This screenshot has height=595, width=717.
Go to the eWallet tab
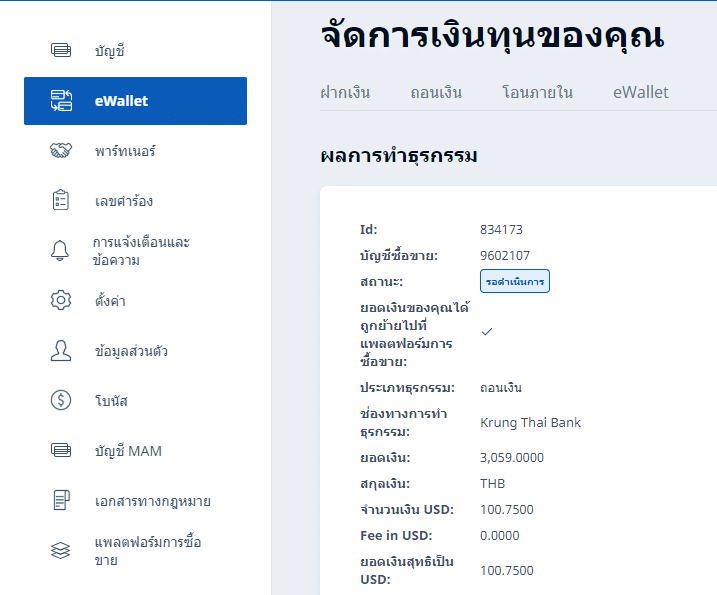[x=640, y=92]
